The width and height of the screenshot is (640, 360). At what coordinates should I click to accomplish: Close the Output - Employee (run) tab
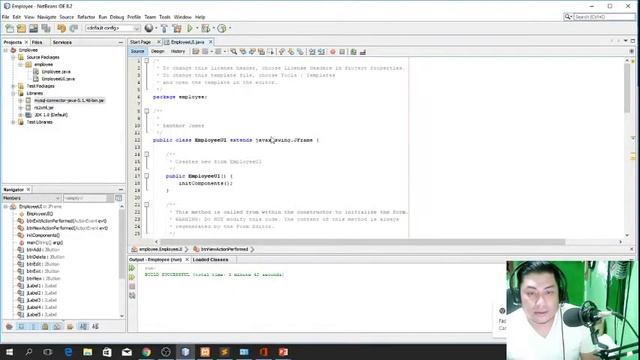pyautogui.click(x=187, y=260)
